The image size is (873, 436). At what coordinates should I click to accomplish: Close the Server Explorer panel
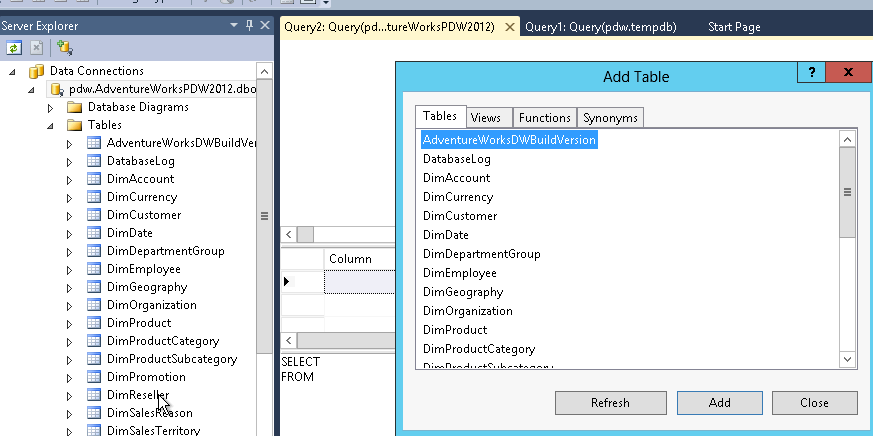[265, 26]
